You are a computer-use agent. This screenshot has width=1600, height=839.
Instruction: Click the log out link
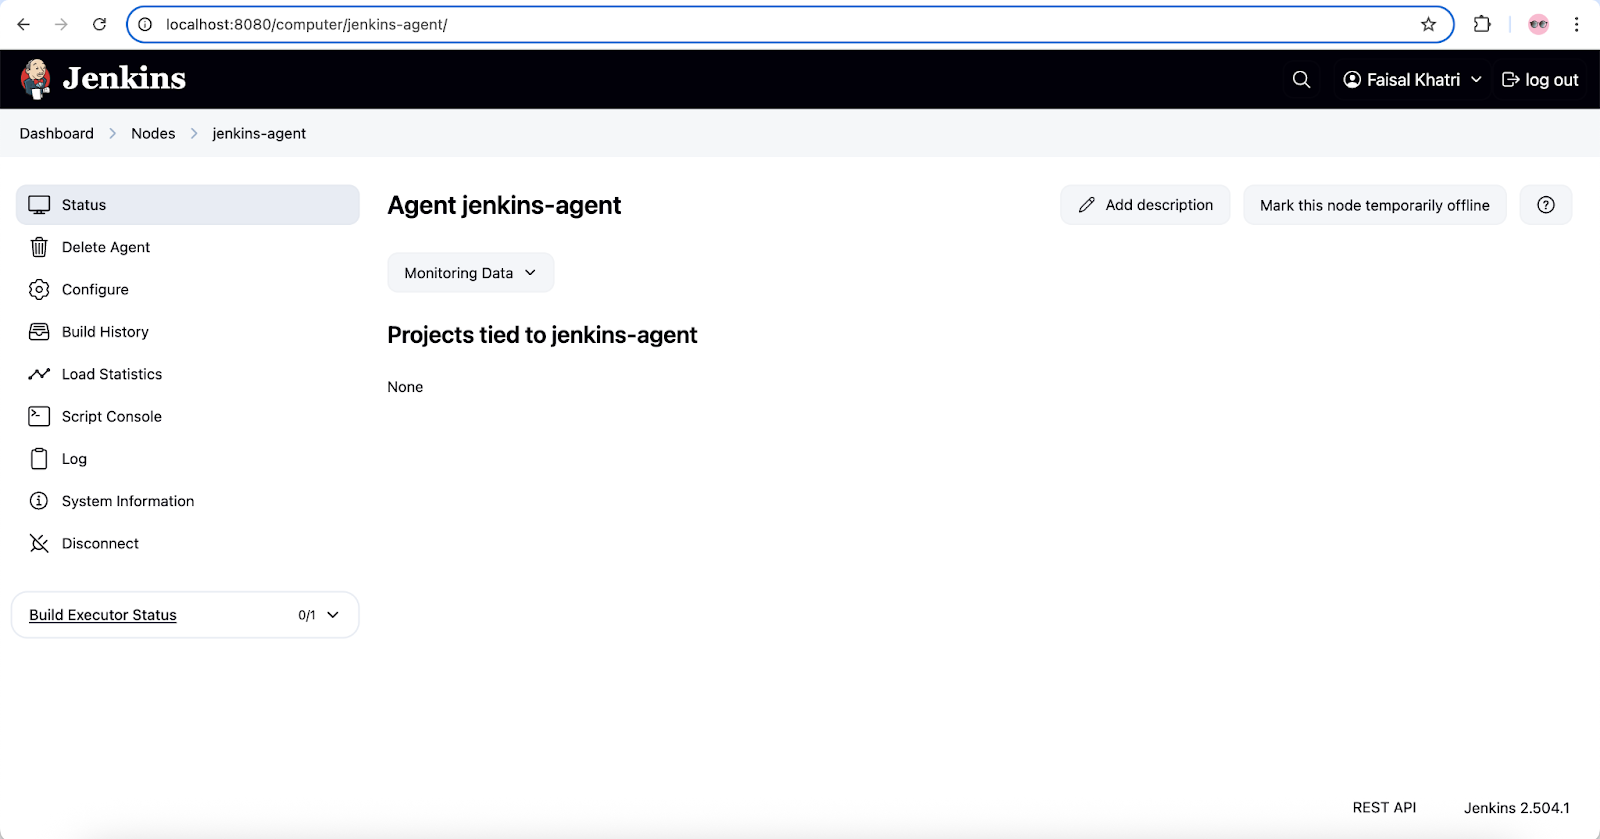[x=1540, y=79]
